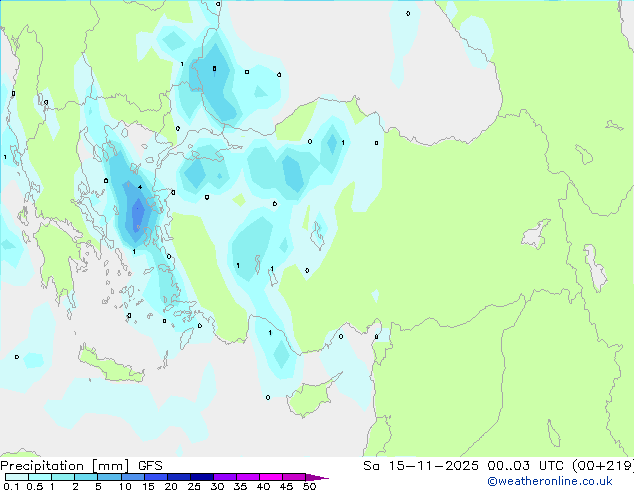Select the 2–5 mm legend swatch
The height and width of the screenshot is (490, 634).
(x=86, y=477)
